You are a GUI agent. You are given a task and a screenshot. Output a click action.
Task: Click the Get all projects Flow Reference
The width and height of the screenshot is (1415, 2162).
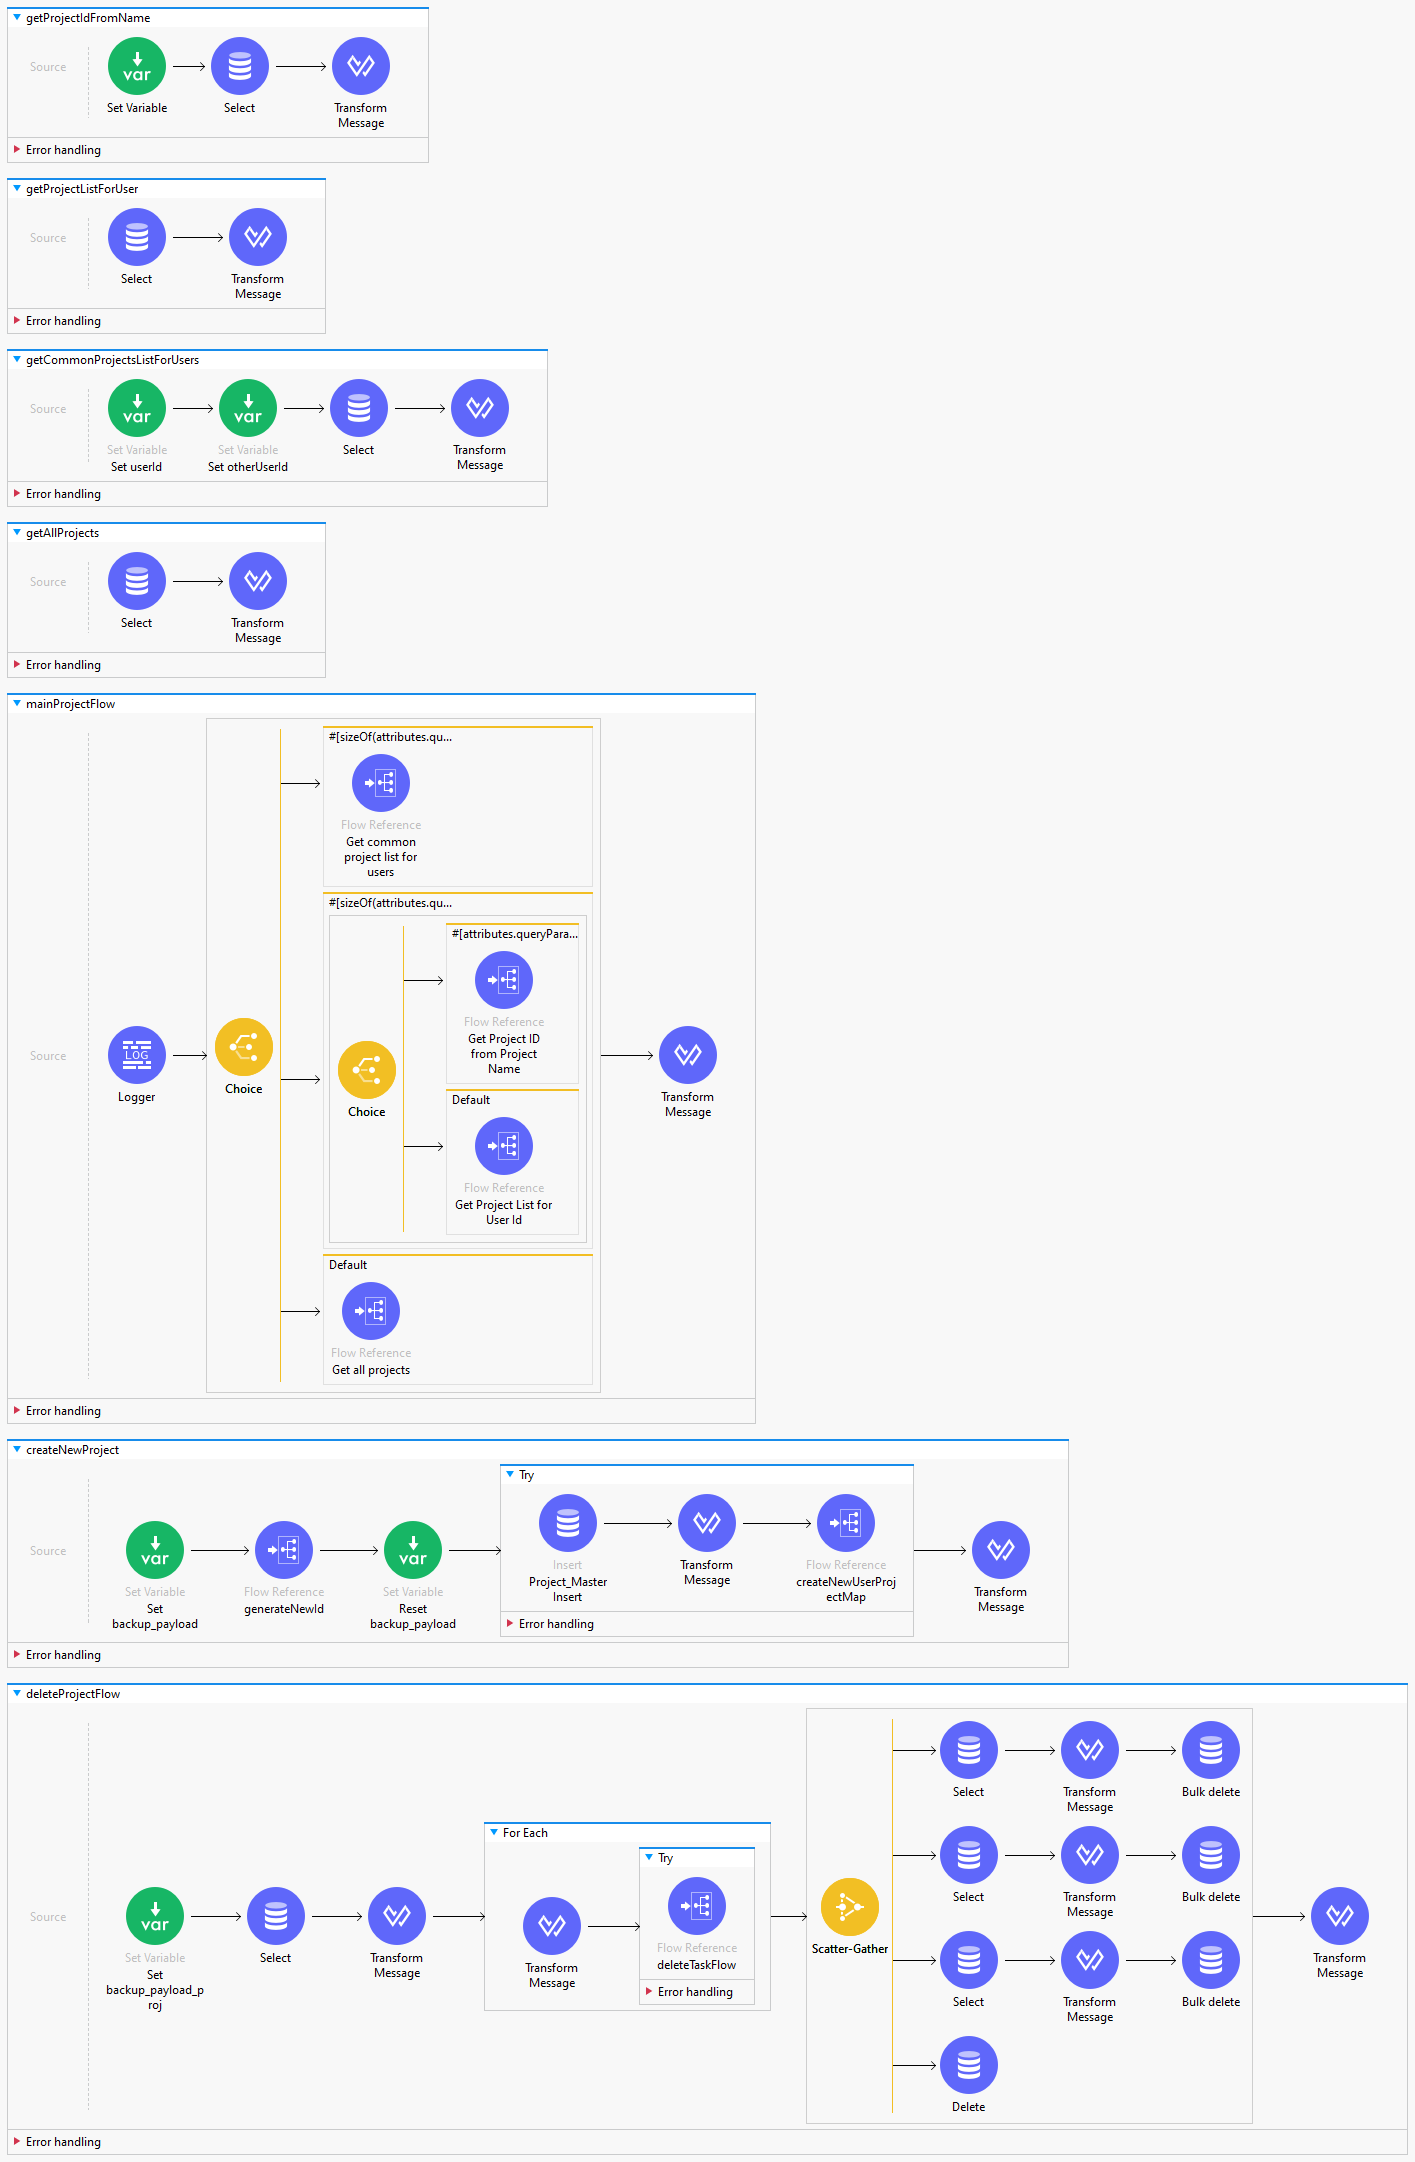click(371, 1311)
